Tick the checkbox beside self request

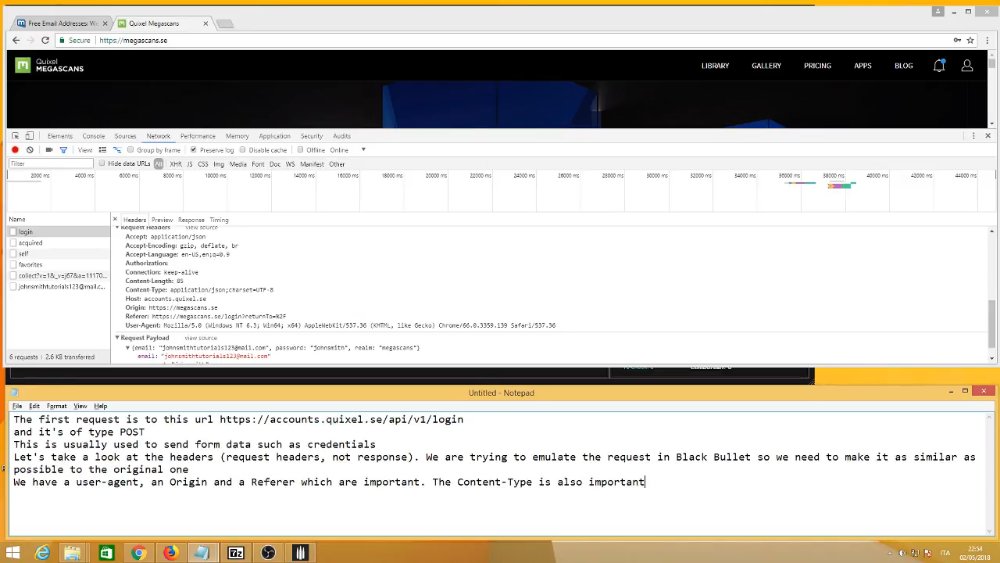pyautogui.click(x=13, y=254)
